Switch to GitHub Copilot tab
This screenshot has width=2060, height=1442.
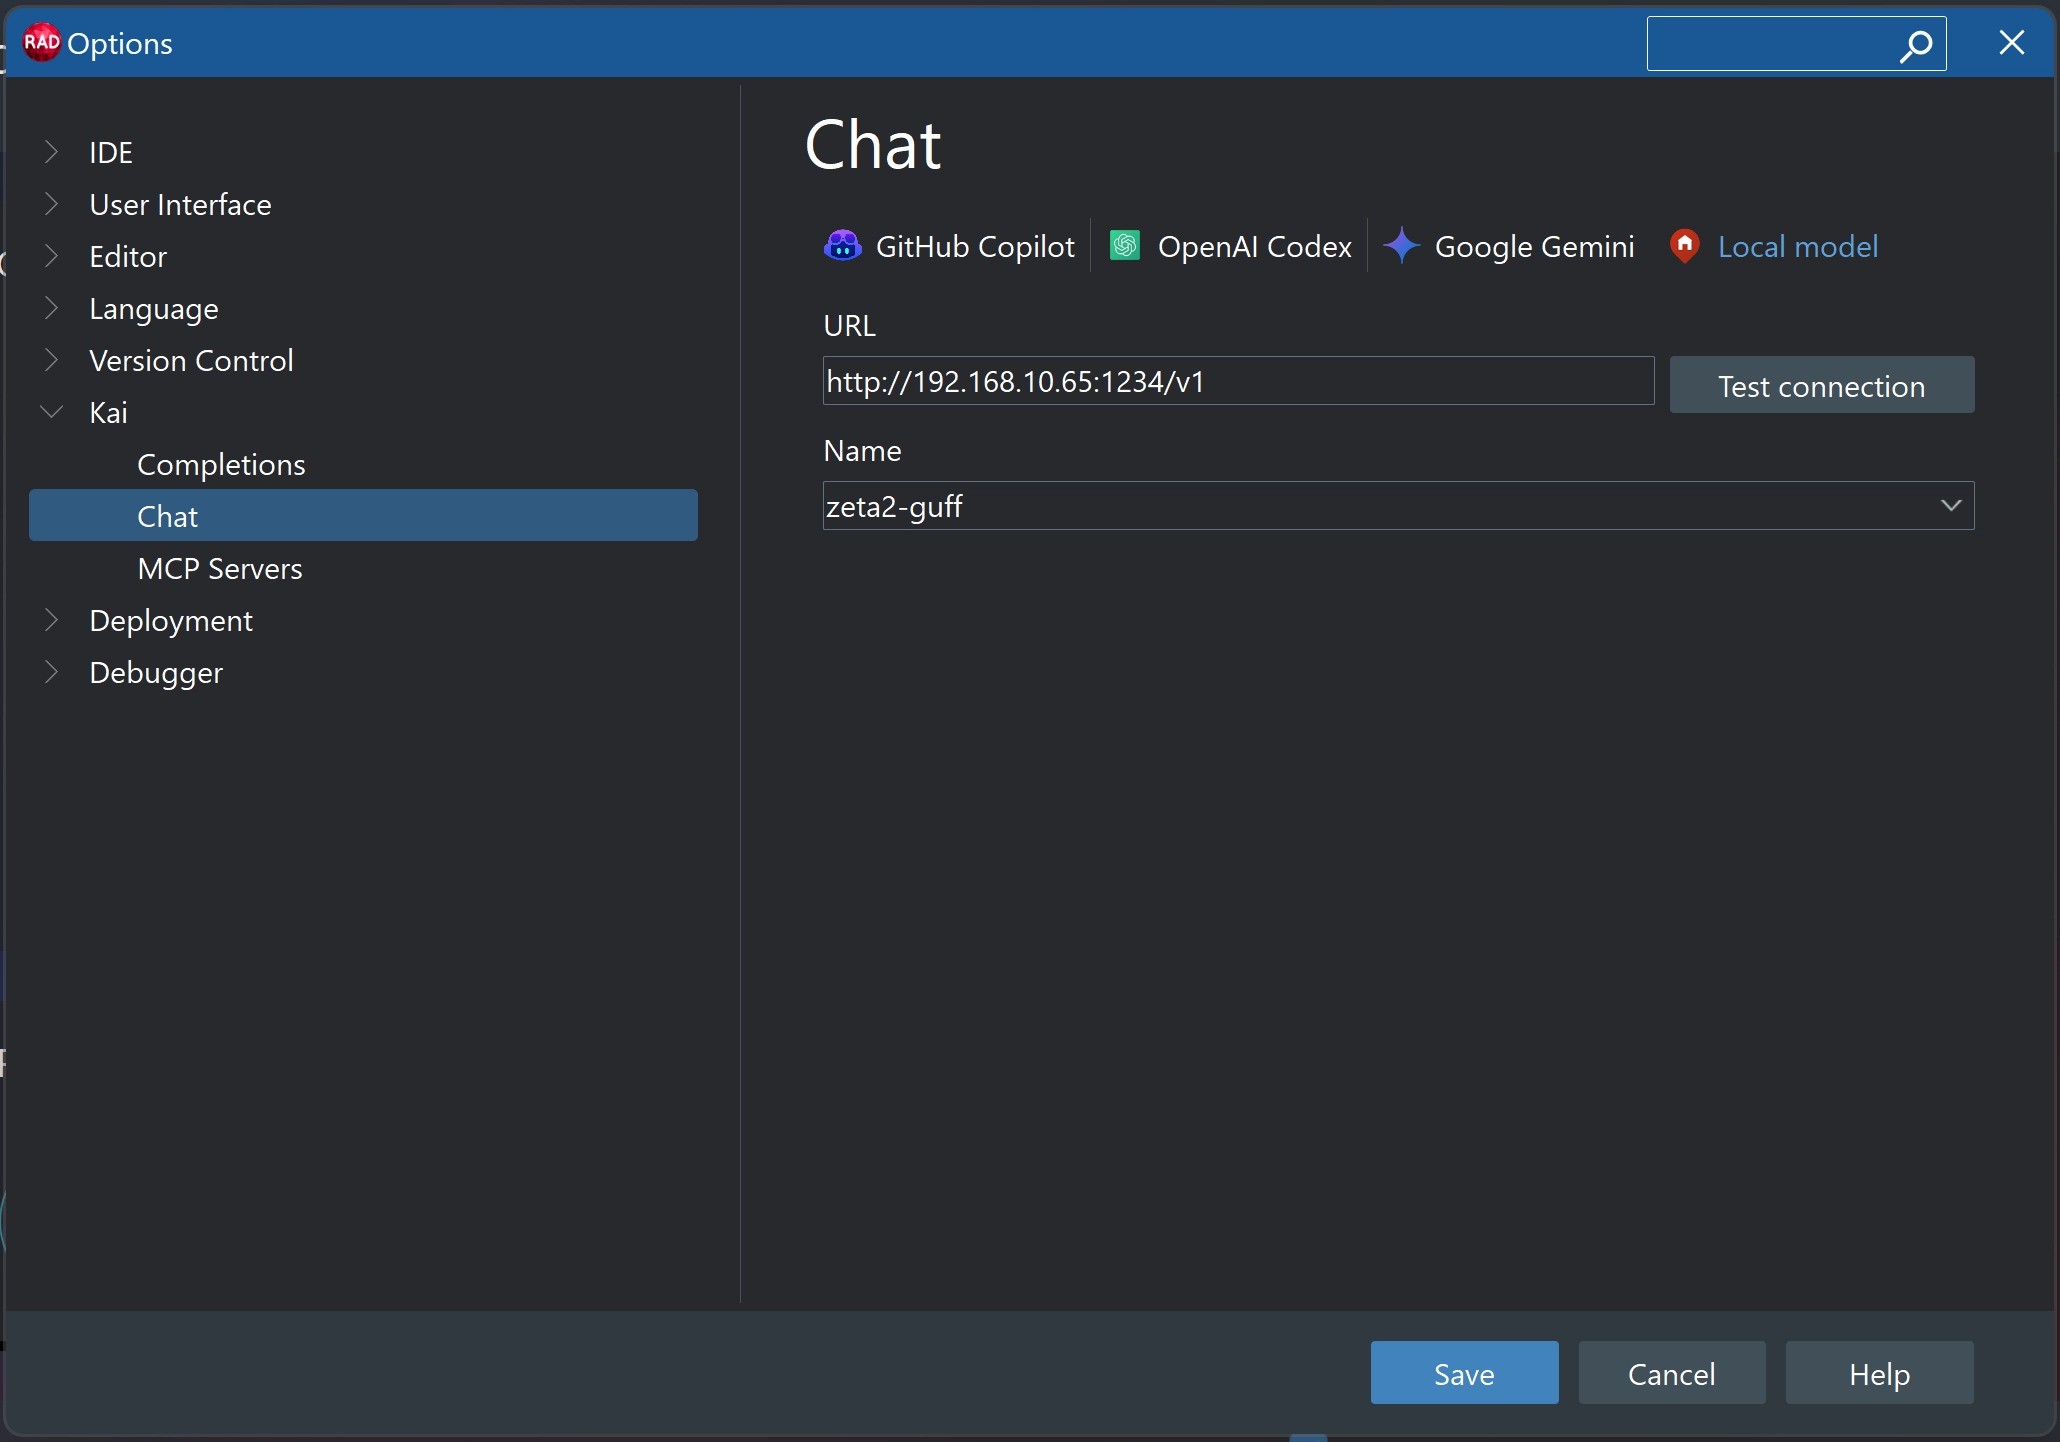point(949,246)
